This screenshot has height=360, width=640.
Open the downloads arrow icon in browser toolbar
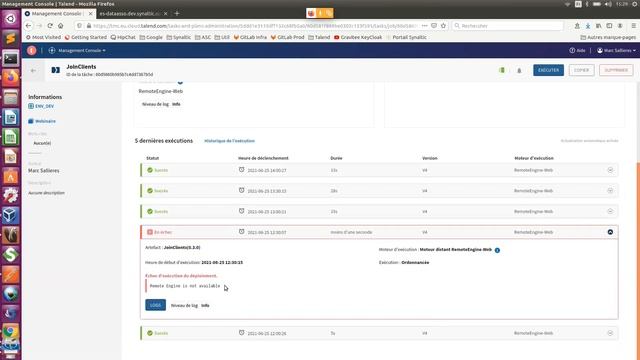click(x=588, y=26)
